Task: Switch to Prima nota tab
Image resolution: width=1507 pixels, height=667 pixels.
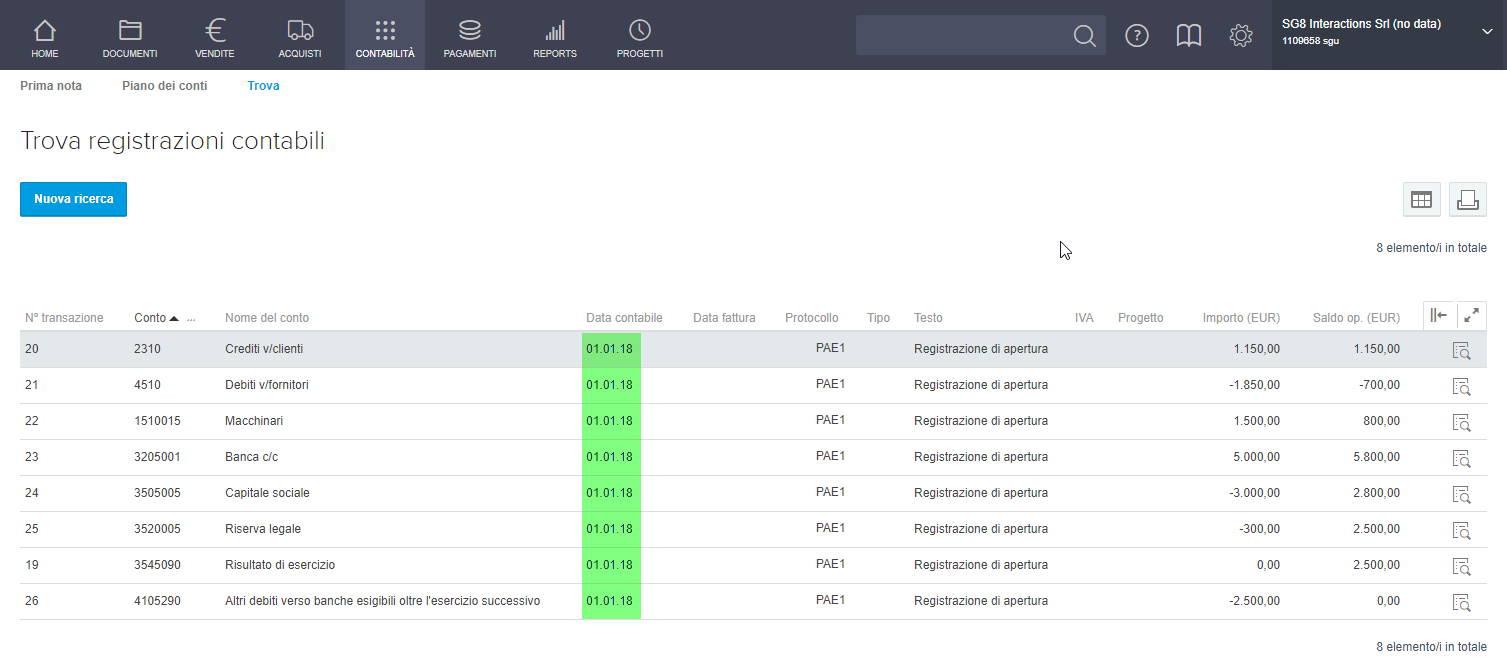Action: click(51, 86)
